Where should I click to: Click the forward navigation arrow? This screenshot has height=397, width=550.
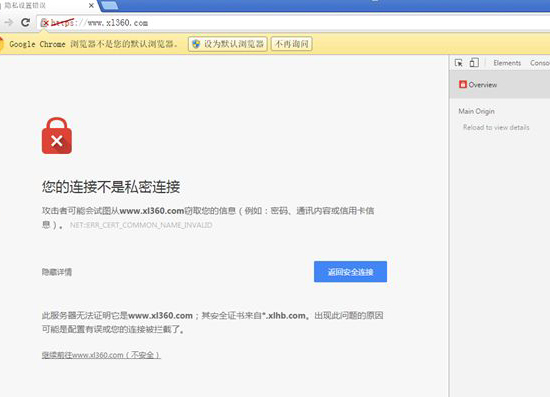[9, 23]
